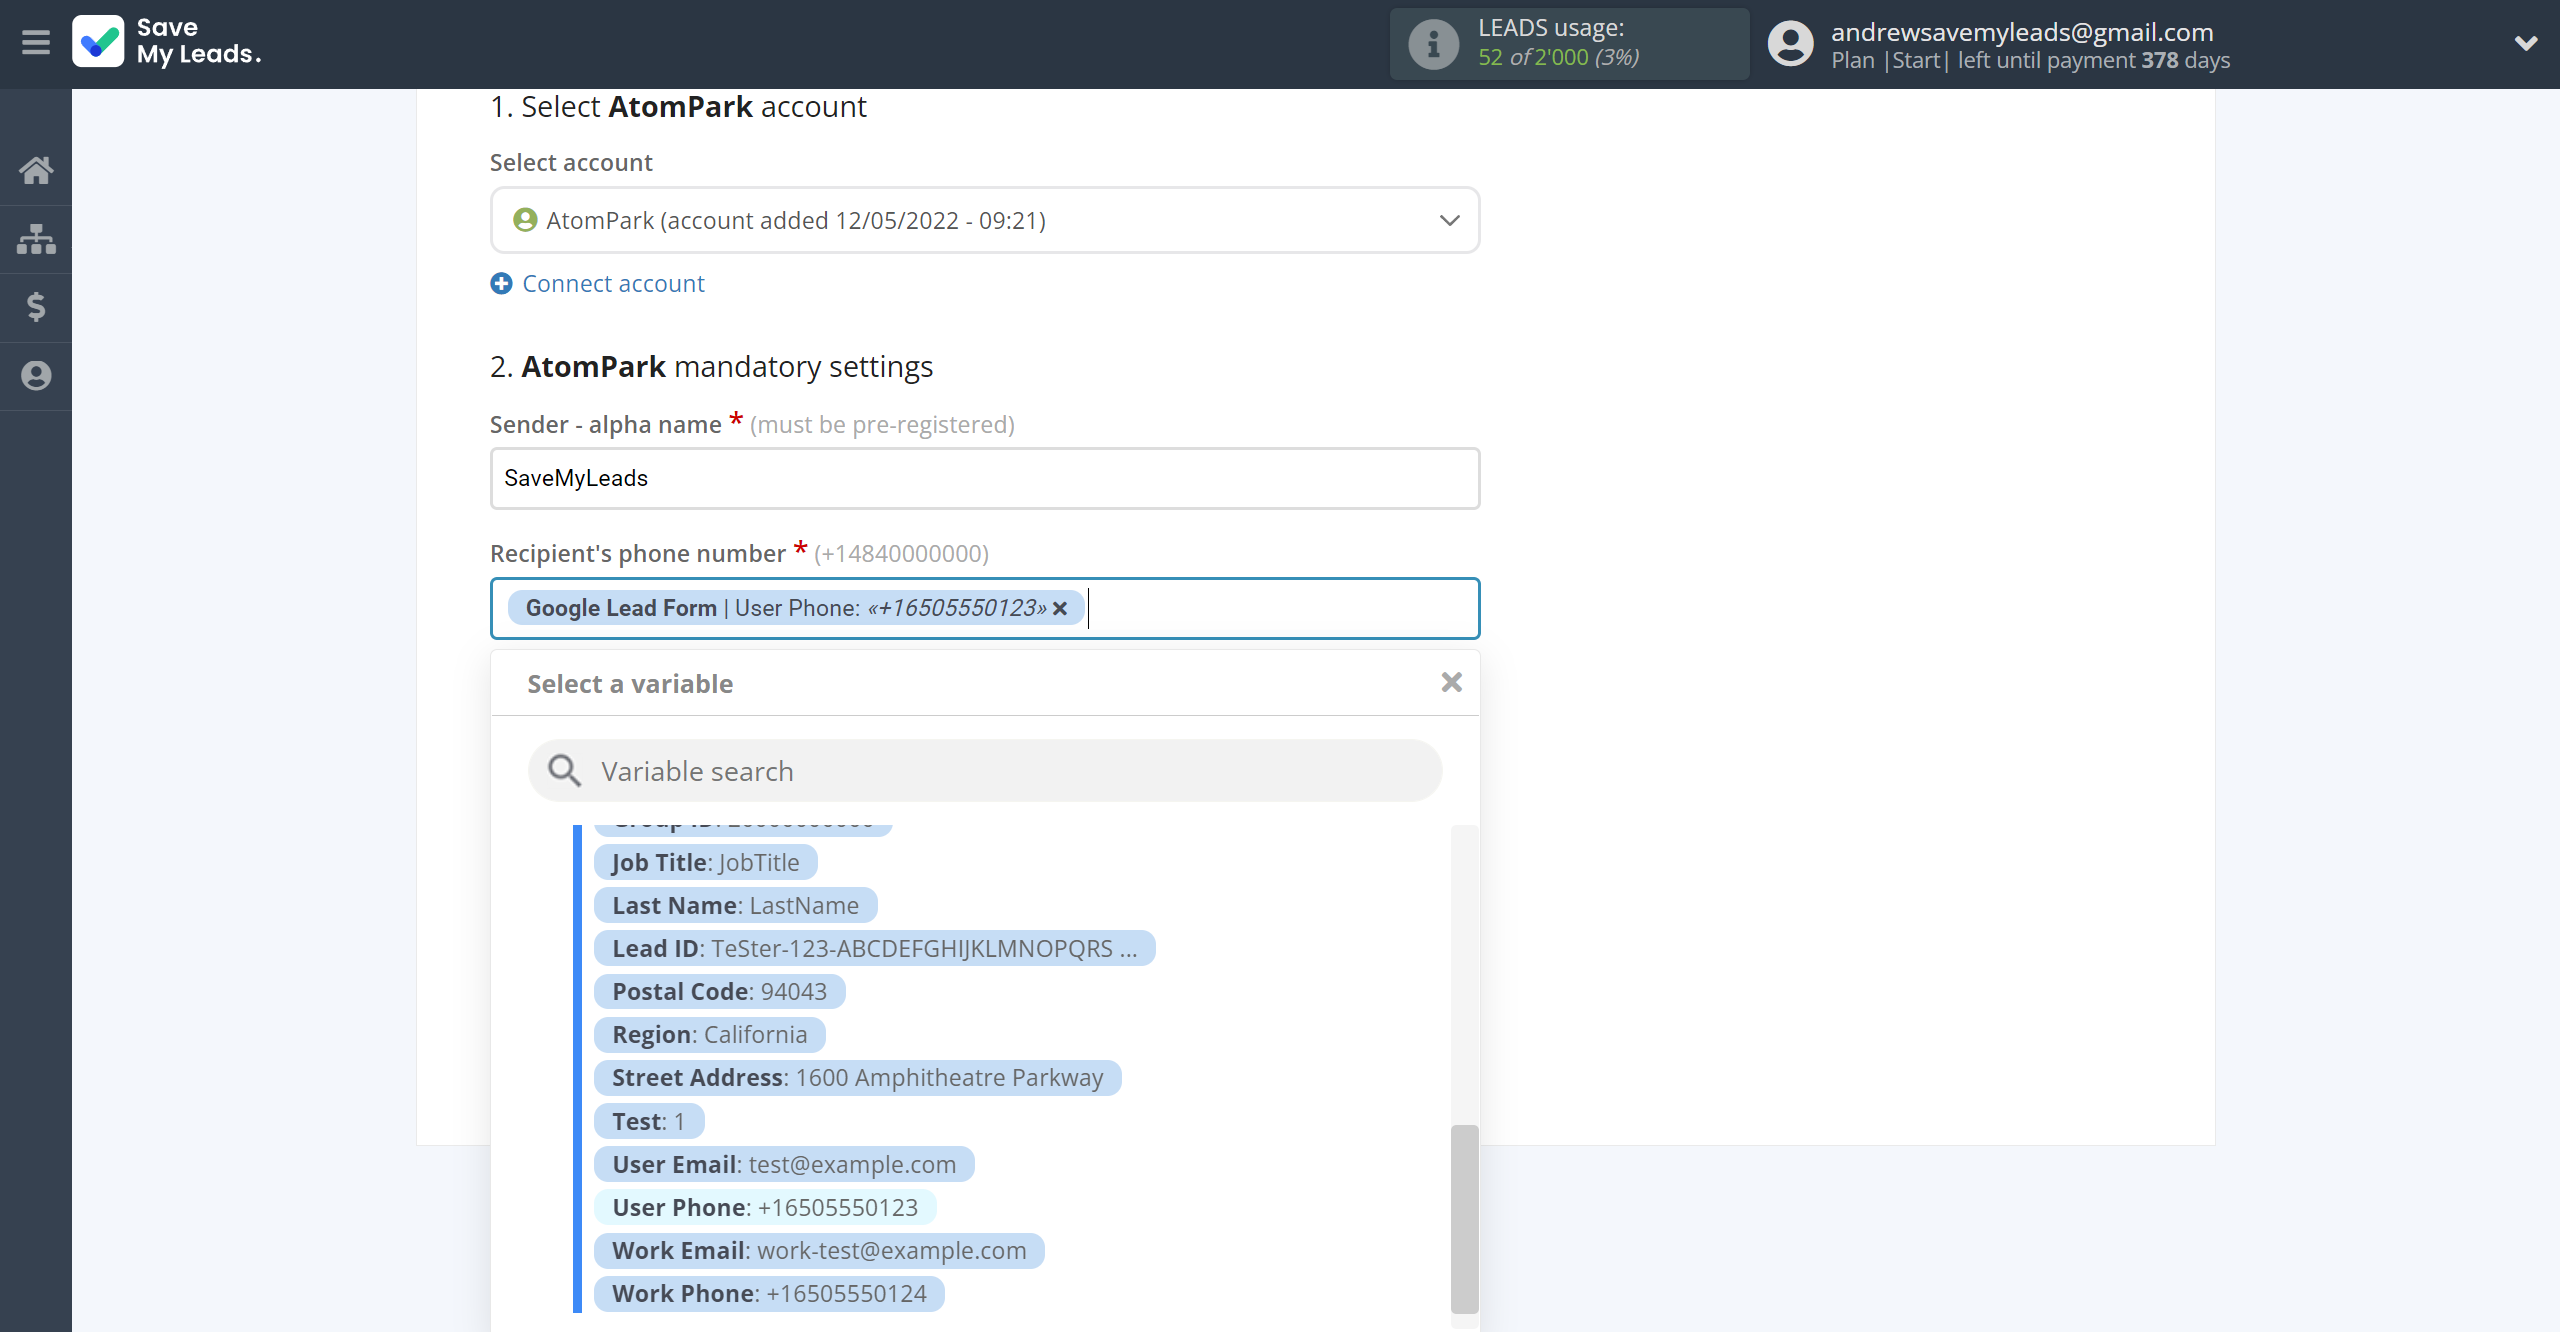Select the User Email variable

pyautogui.click(x=784, y=1164)
